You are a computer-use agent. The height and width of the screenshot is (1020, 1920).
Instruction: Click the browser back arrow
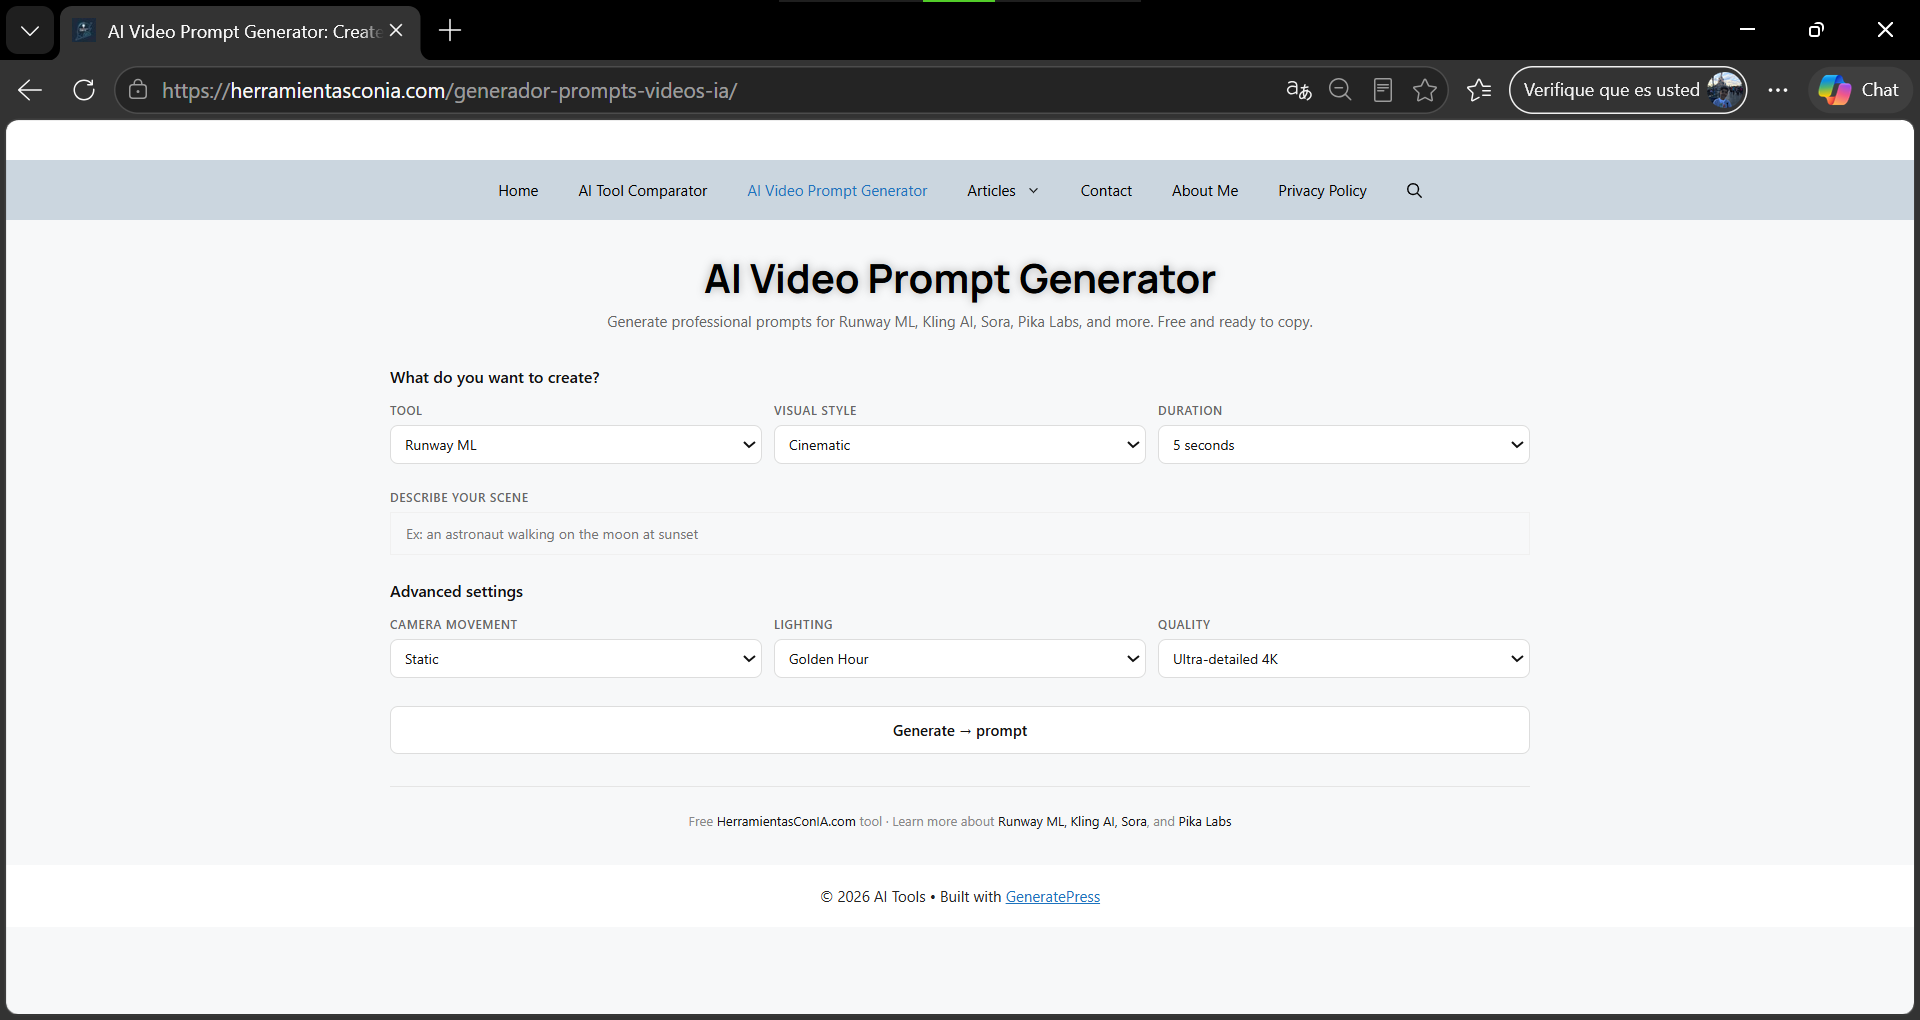coord(30,90)
